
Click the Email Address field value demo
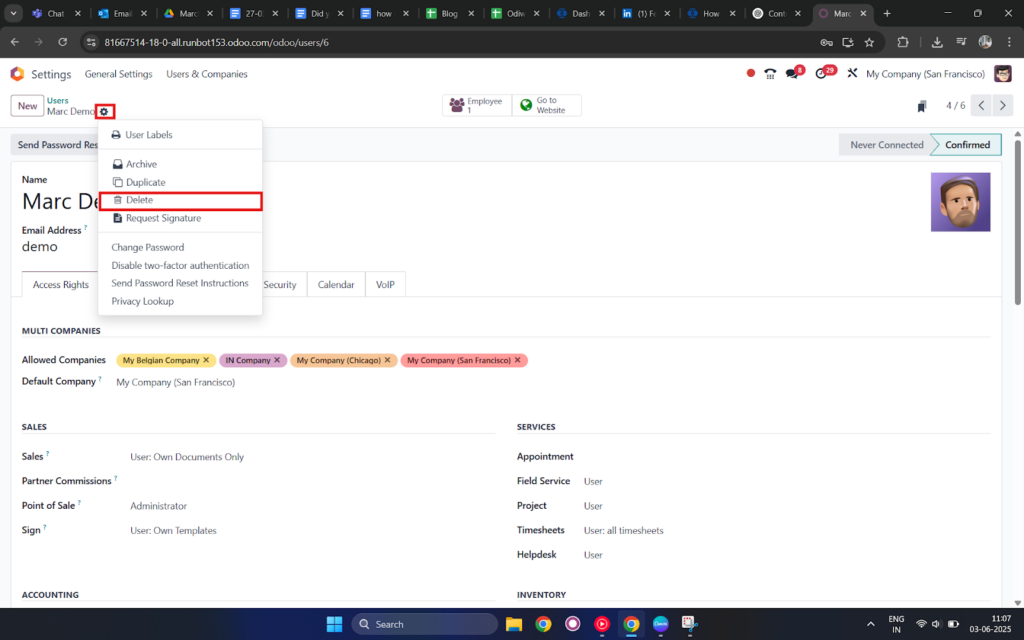coord(40,247)
